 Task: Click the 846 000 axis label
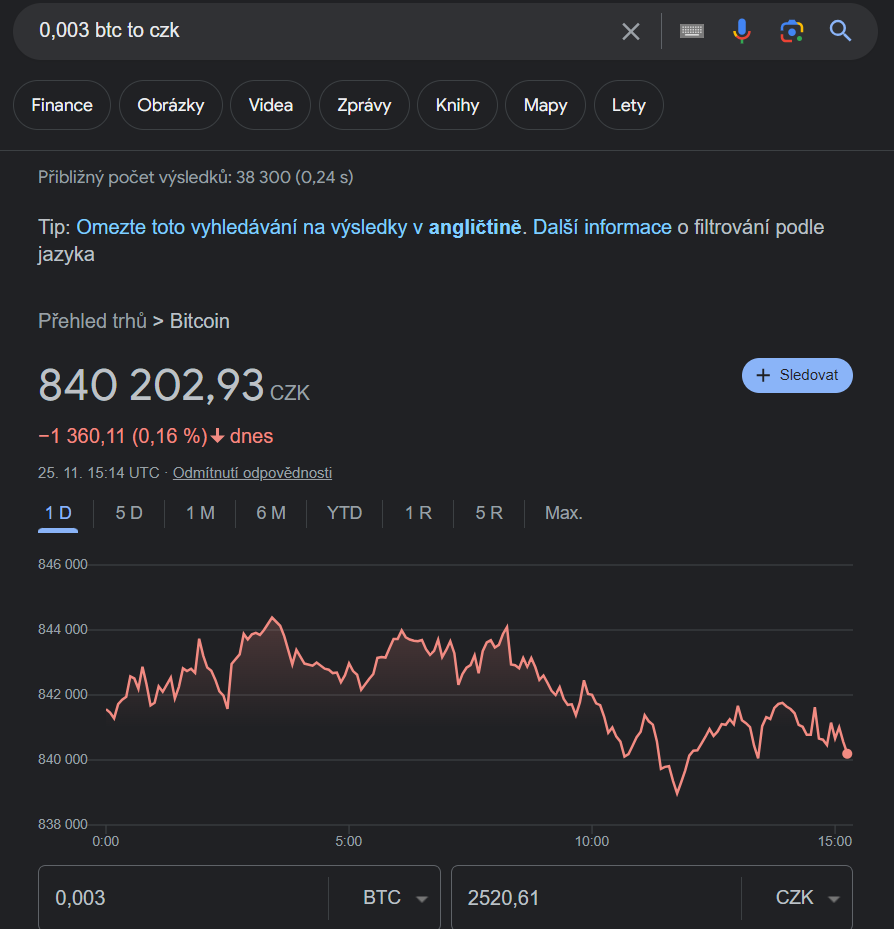coord(63,564)
